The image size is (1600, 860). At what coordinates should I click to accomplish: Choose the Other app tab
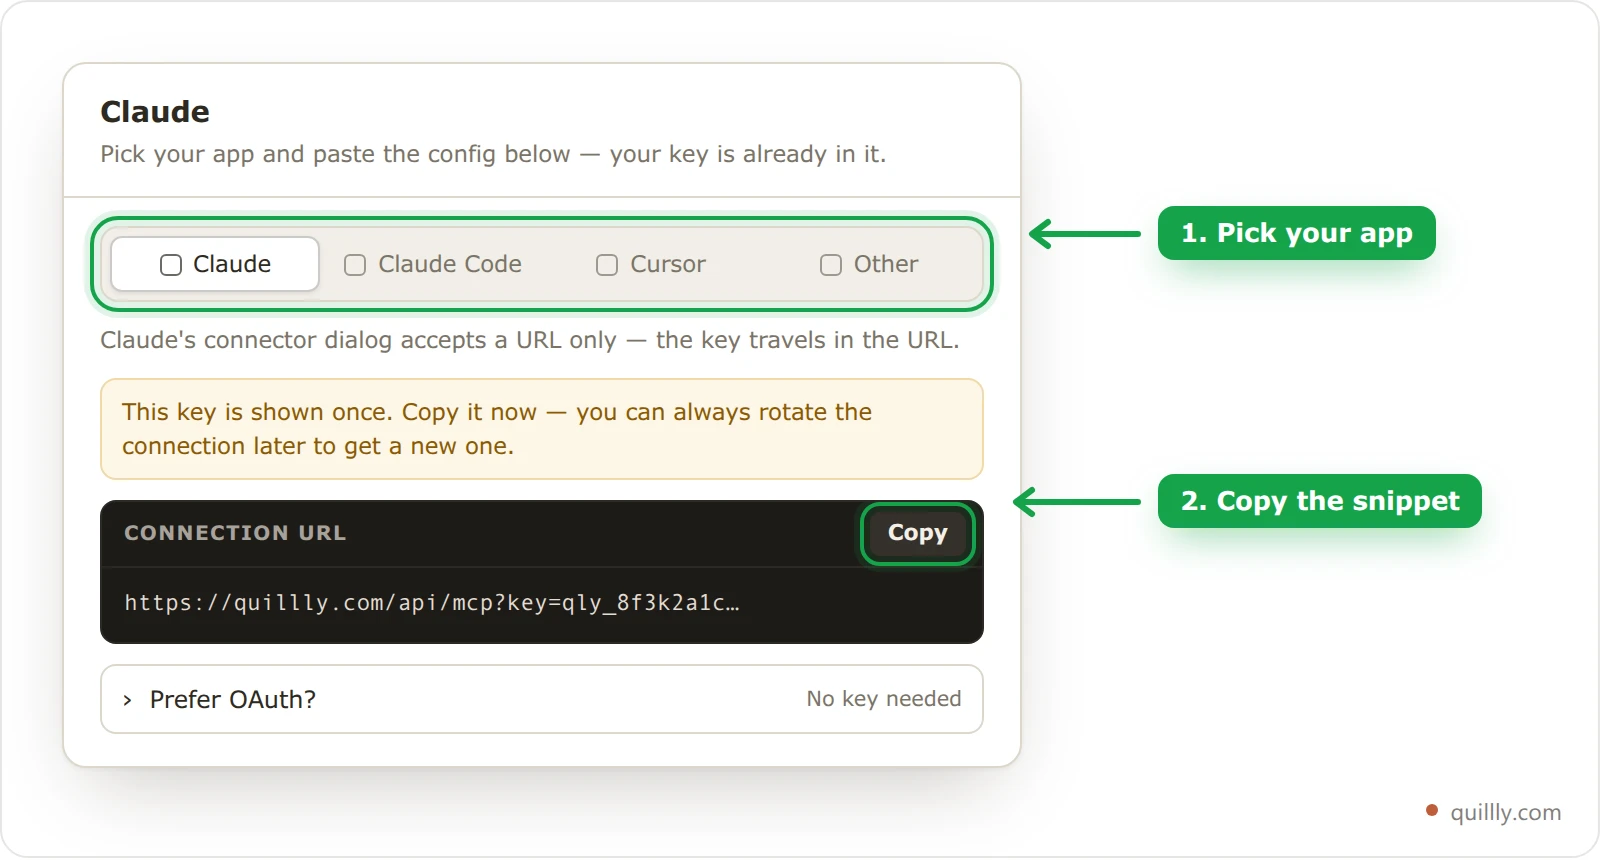pos(869,264)
